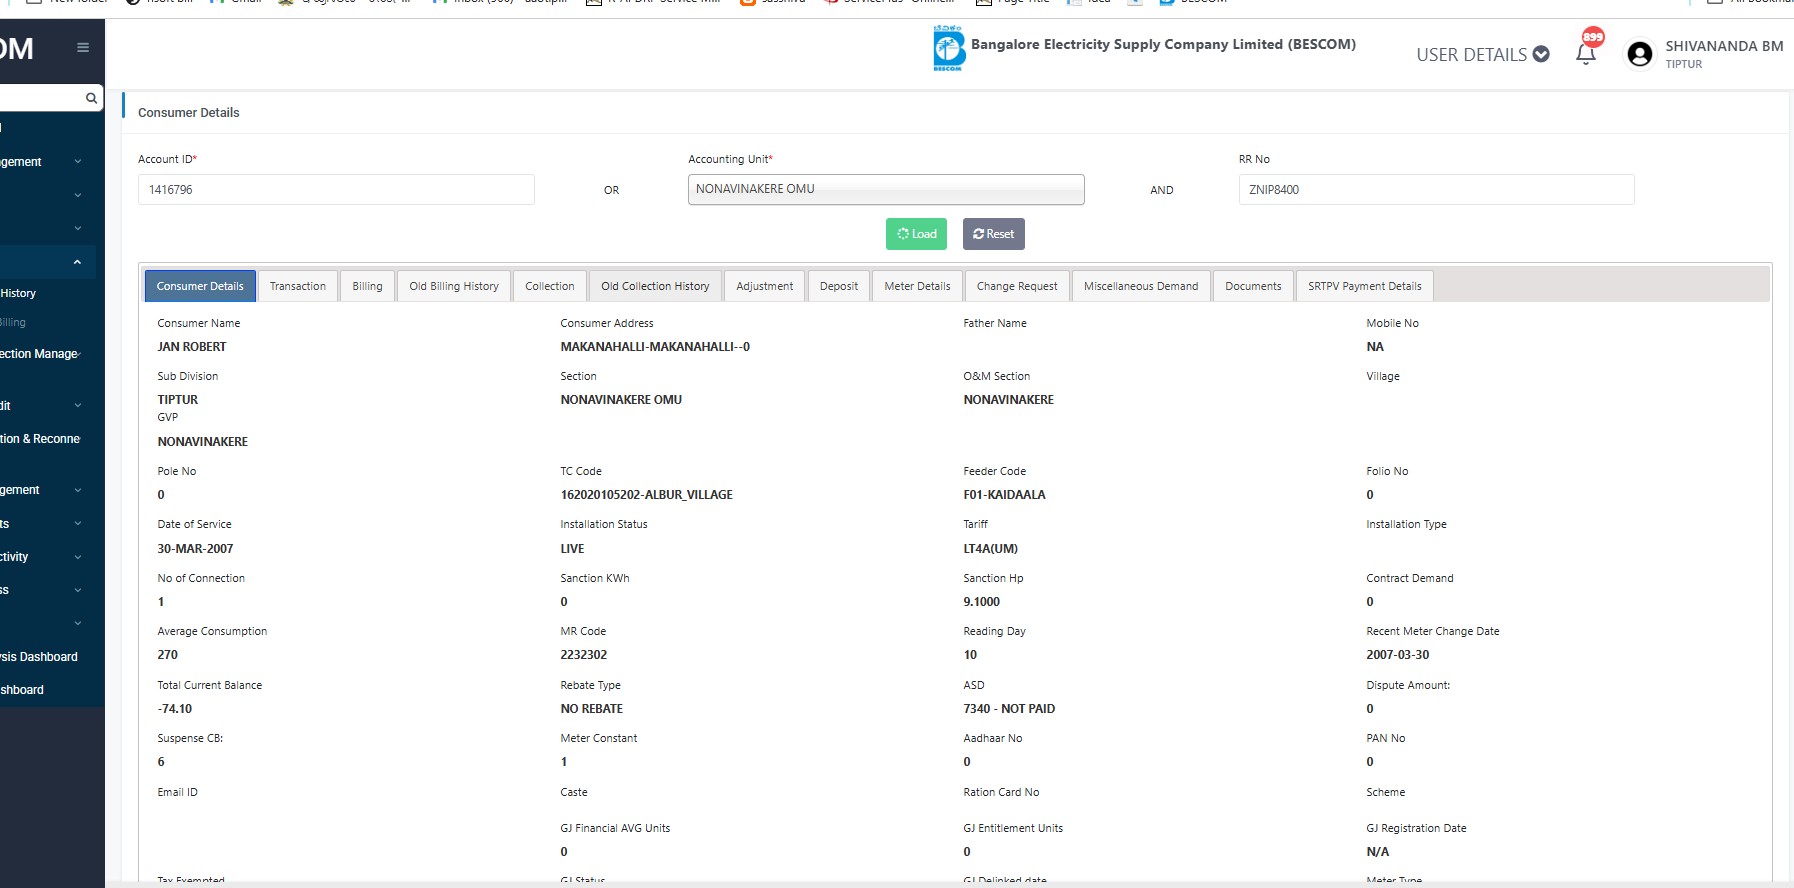Expand the sidebar chevron on the 'ctivity' row
1794x888 pixels.
click(78, 557)
